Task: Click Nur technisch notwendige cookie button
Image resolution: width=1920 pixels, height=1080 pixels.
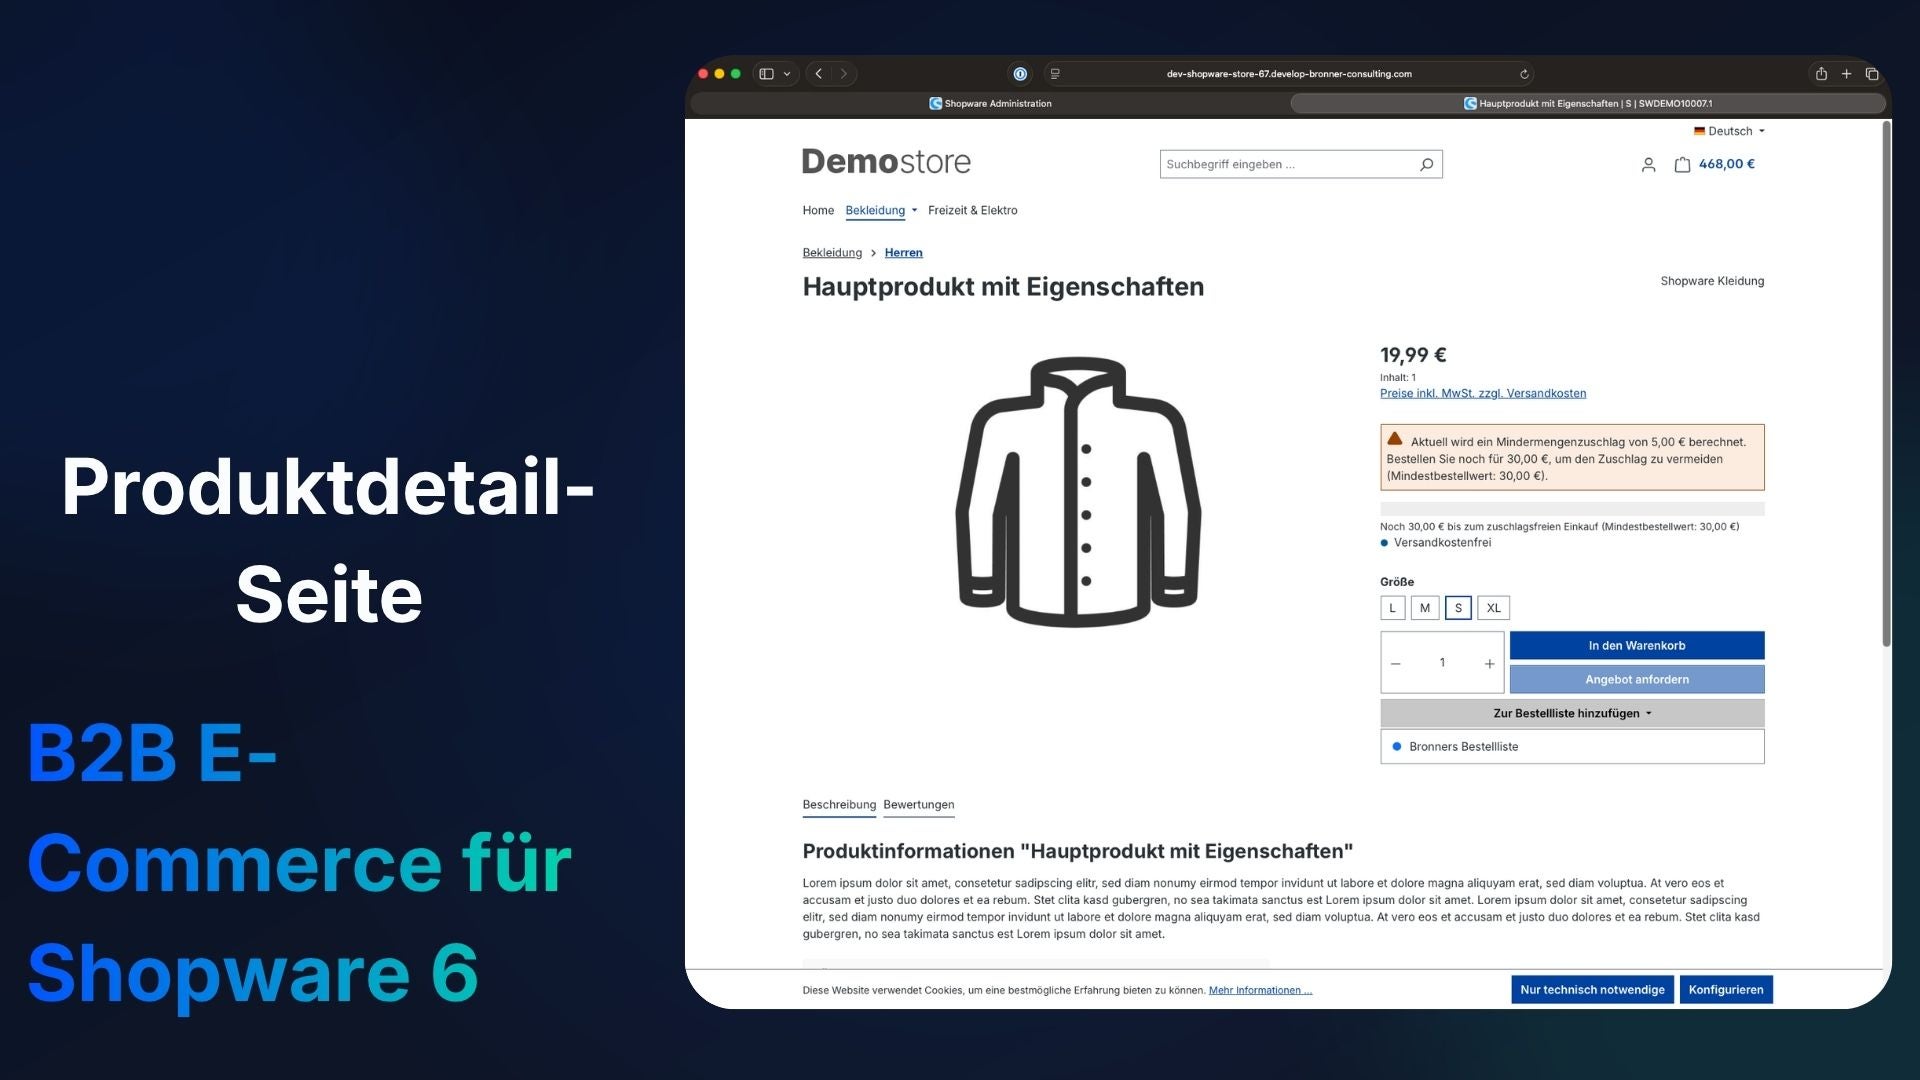Action: point(1592,990)
